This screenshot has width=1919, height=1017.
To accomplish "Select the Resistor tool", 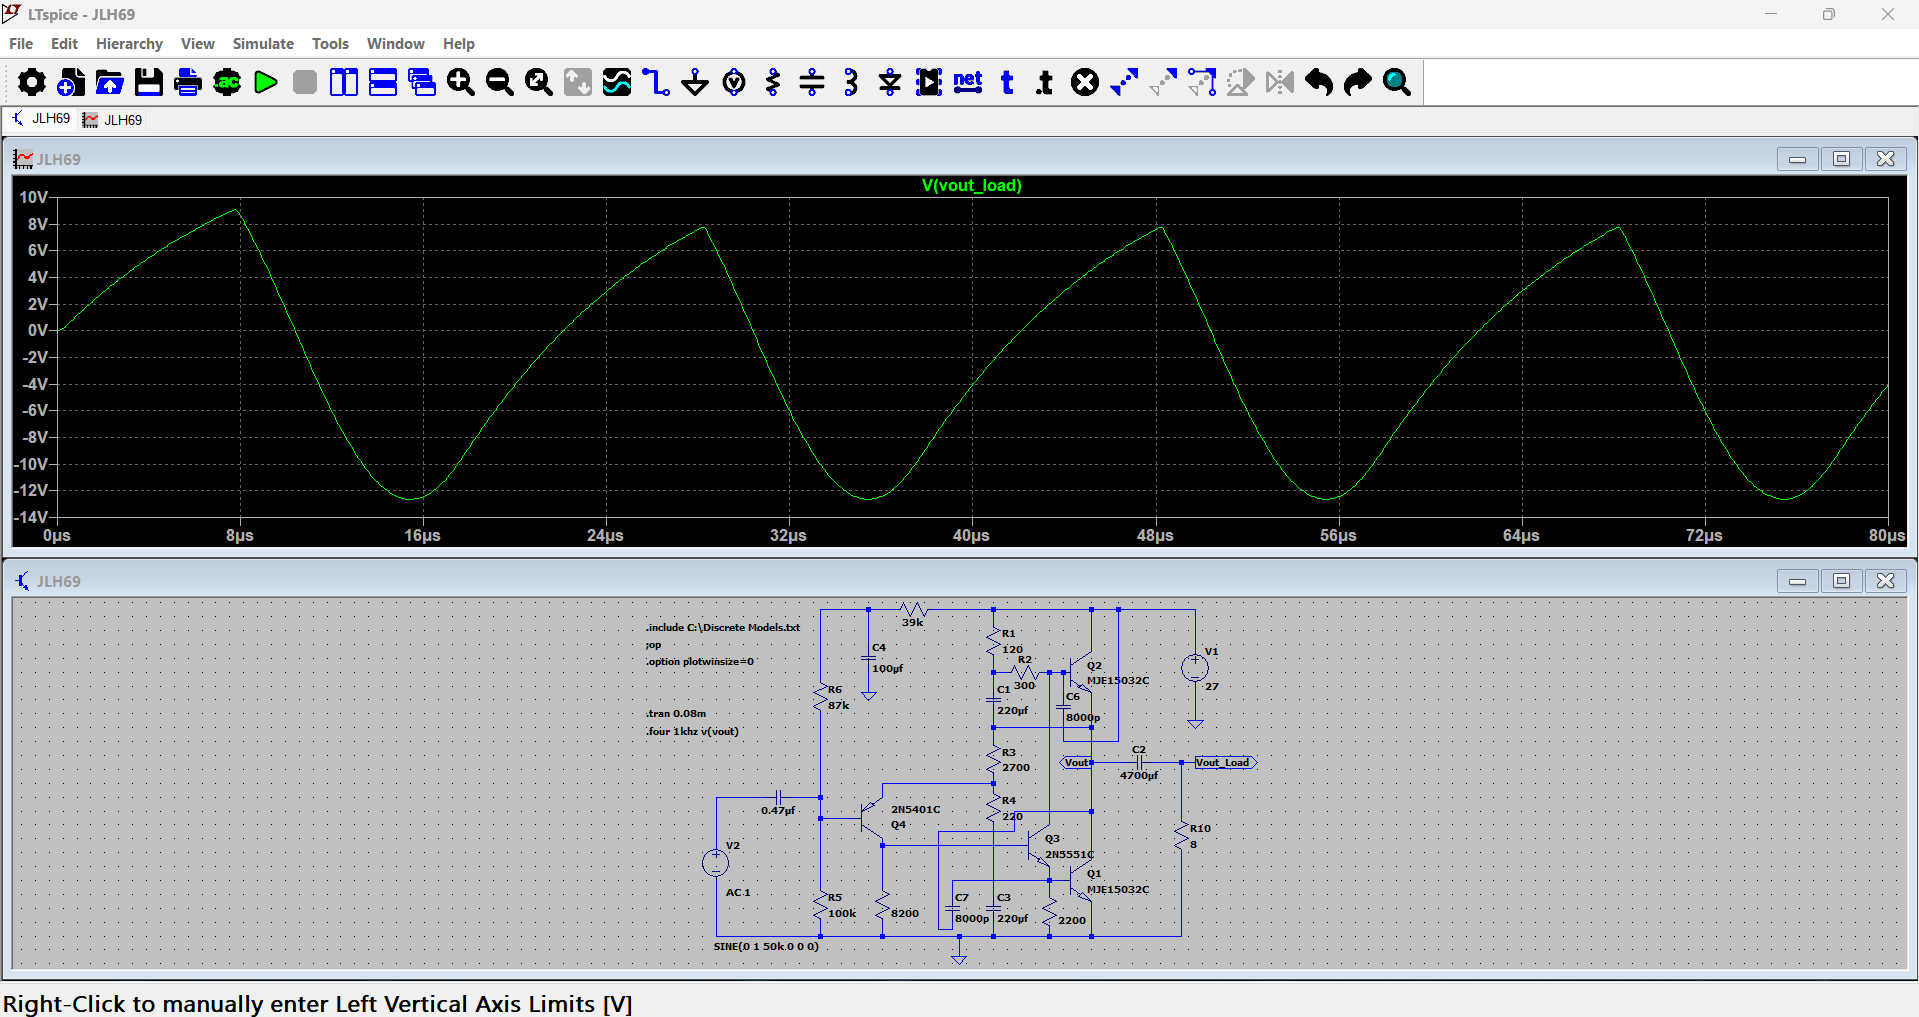I will pyautogui.click(x=773, y=82).
